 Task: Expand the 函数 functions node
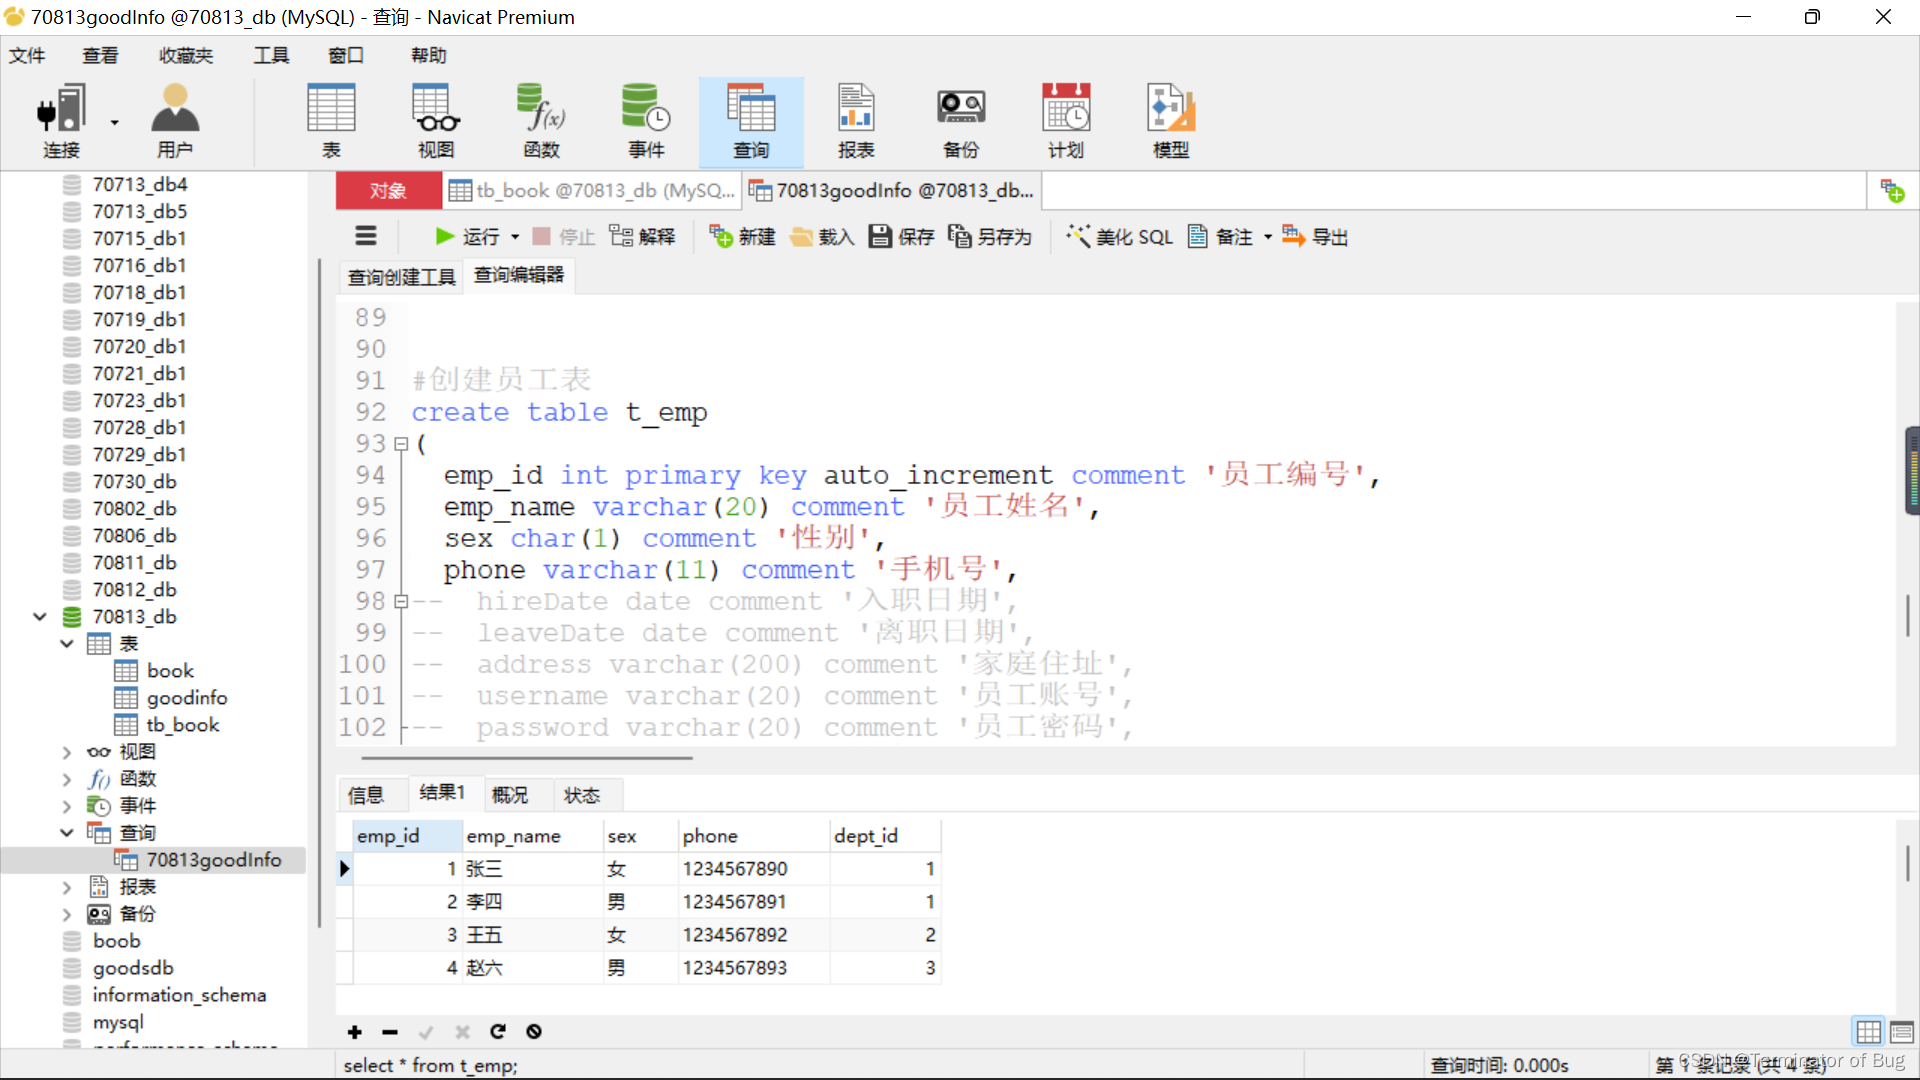point(66,779)
